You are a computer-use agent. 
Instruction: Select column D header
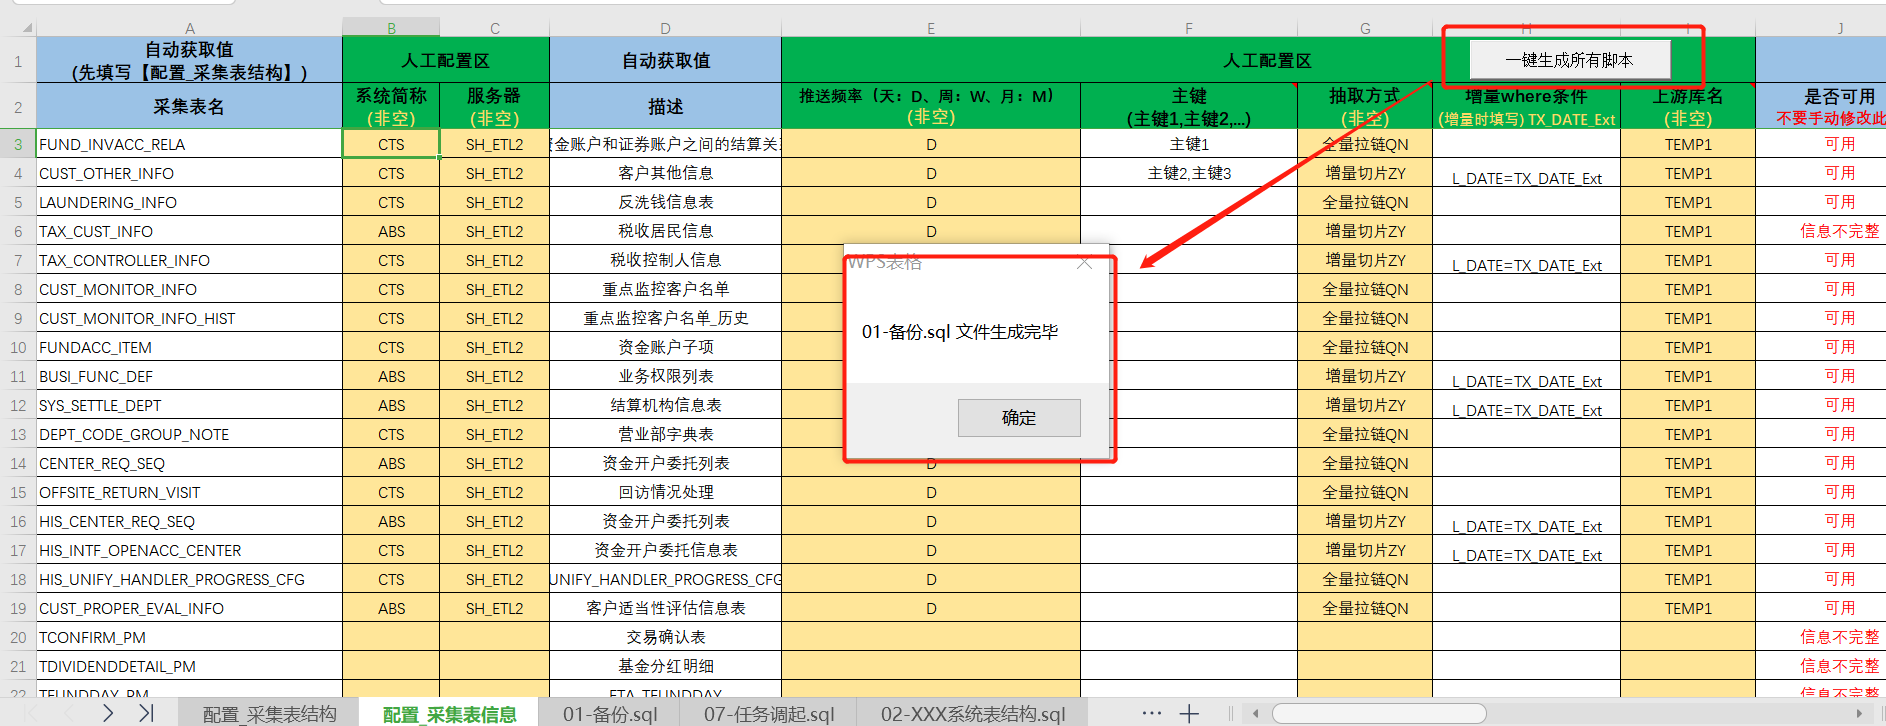665,28
